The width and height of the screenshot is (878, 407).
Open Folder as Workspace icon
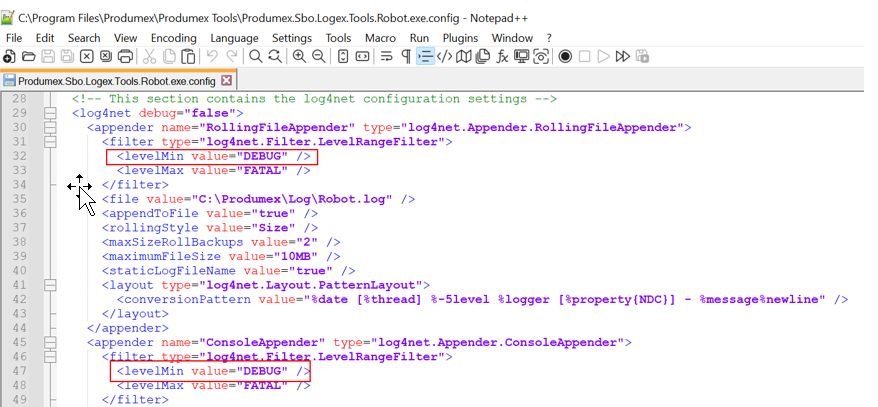(522, 57)
